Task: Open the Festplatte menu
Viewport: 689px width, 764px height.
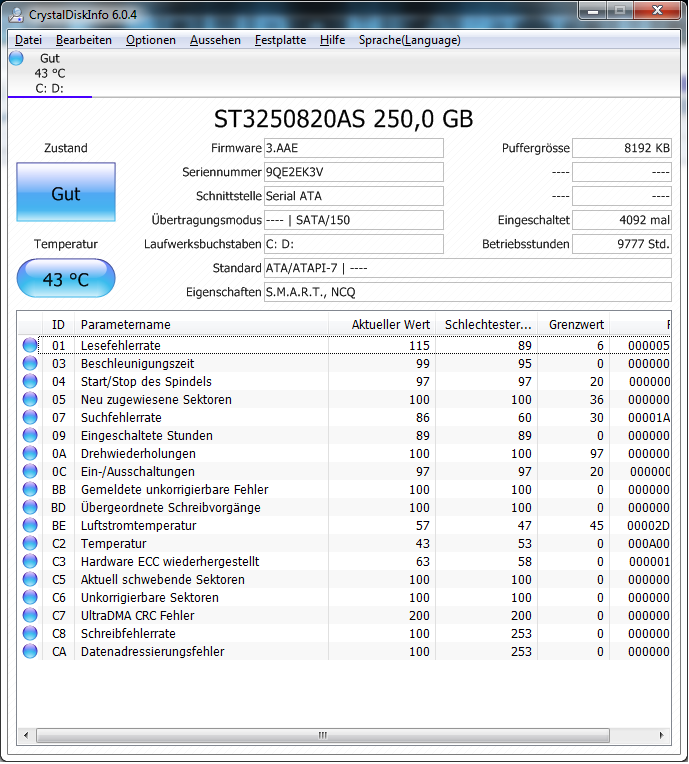Action: coord(281,40)
